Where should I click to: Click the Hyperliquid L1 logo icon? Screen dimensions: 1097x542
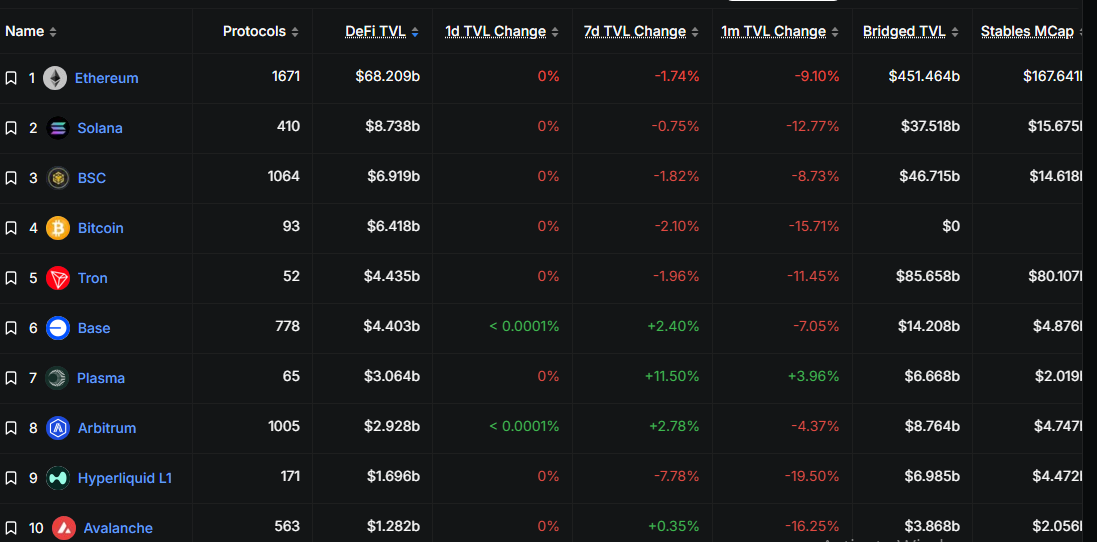tap(58, 478)
